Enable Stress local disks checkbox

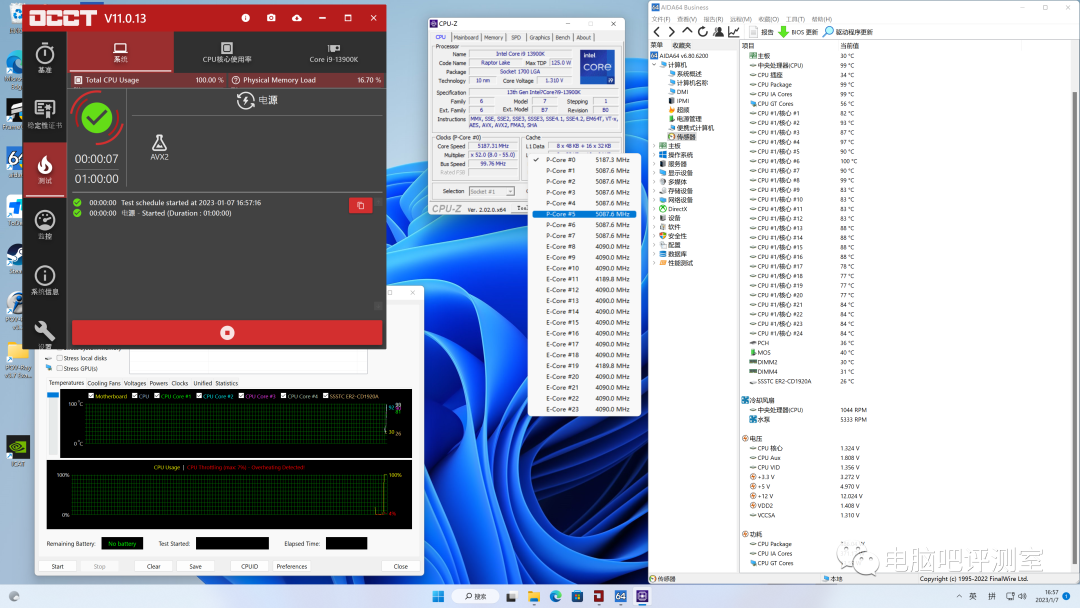[60, 358]
